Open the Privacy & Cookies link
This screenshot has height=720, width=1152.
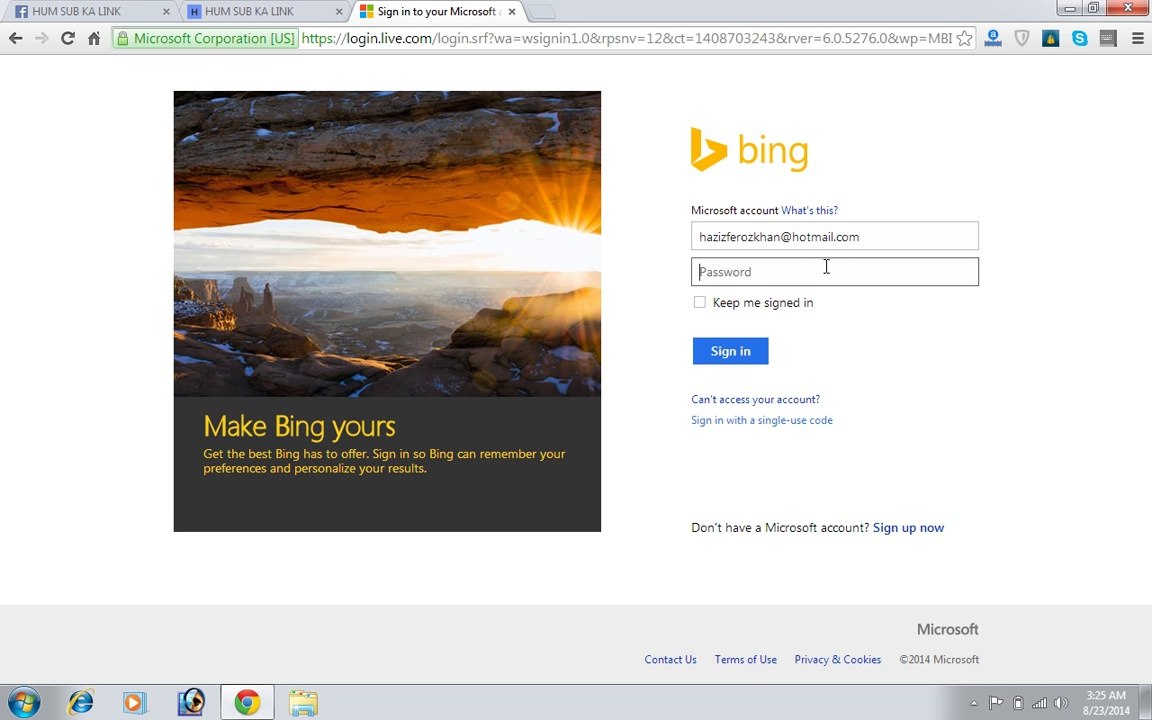coord(838,660)
